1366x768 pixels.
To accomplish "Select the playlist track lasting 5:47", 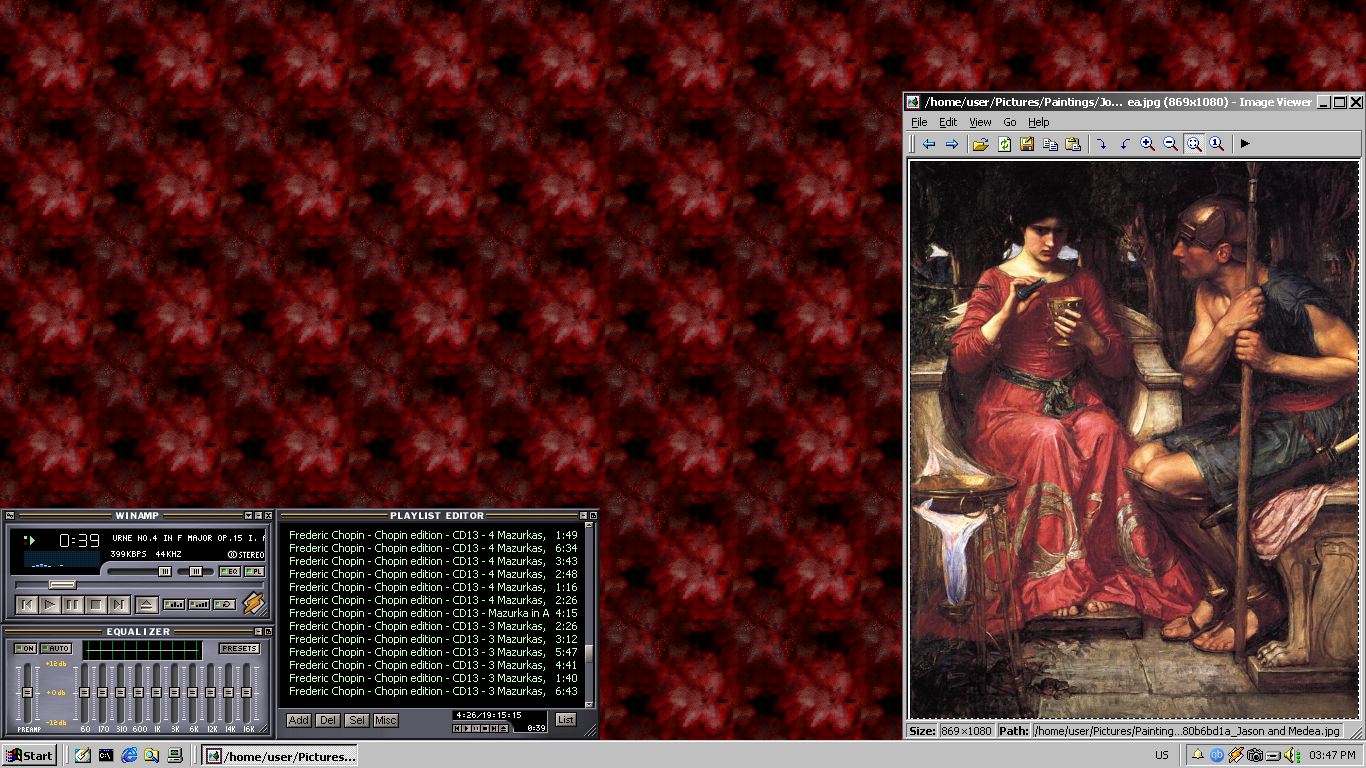I will pos(433,652).
